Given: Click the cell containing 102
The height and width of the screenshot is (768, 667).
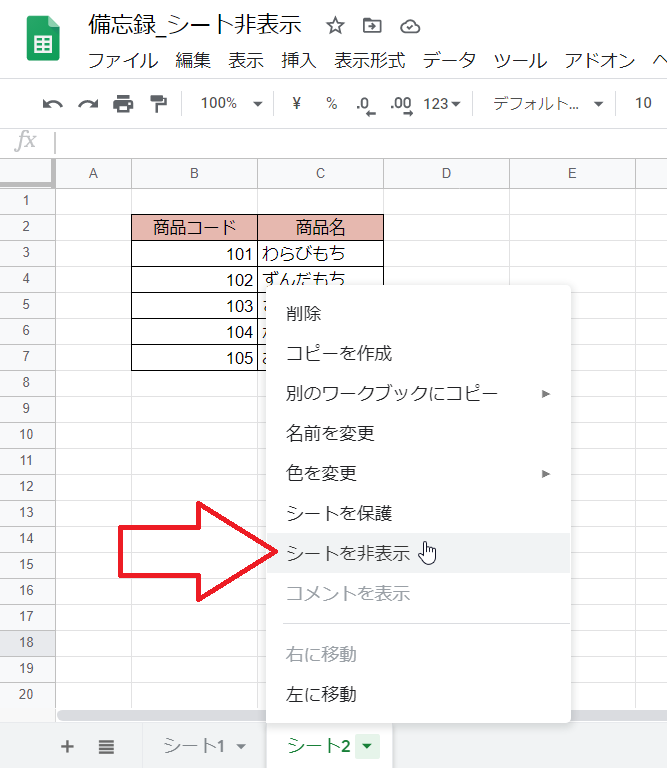Looking at the screenshot, I should point(194,280).
